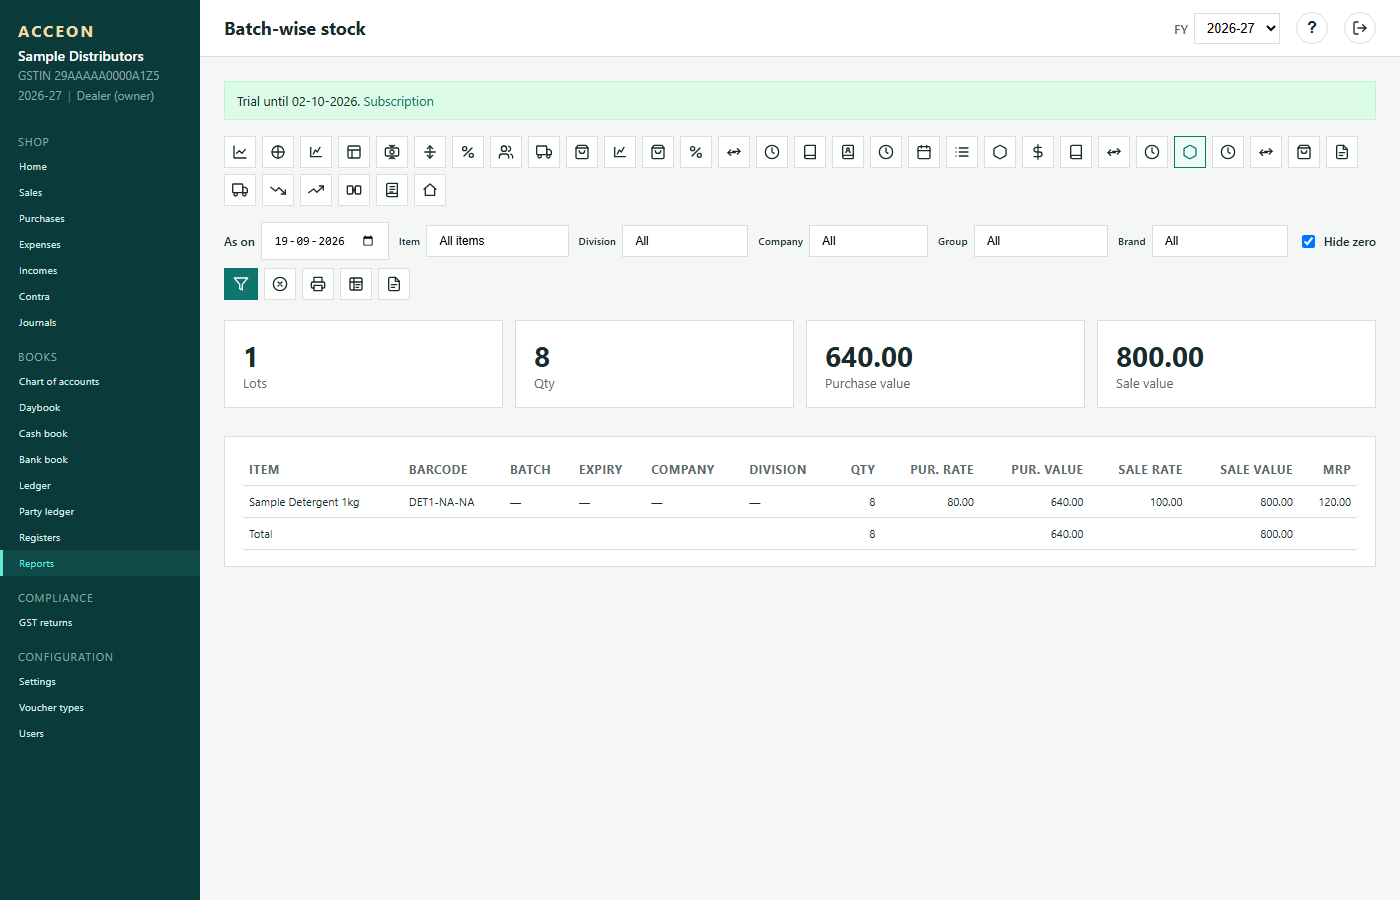Clear filters with the circled X icon
The image size is (1400, 900).
pos(280,284)
